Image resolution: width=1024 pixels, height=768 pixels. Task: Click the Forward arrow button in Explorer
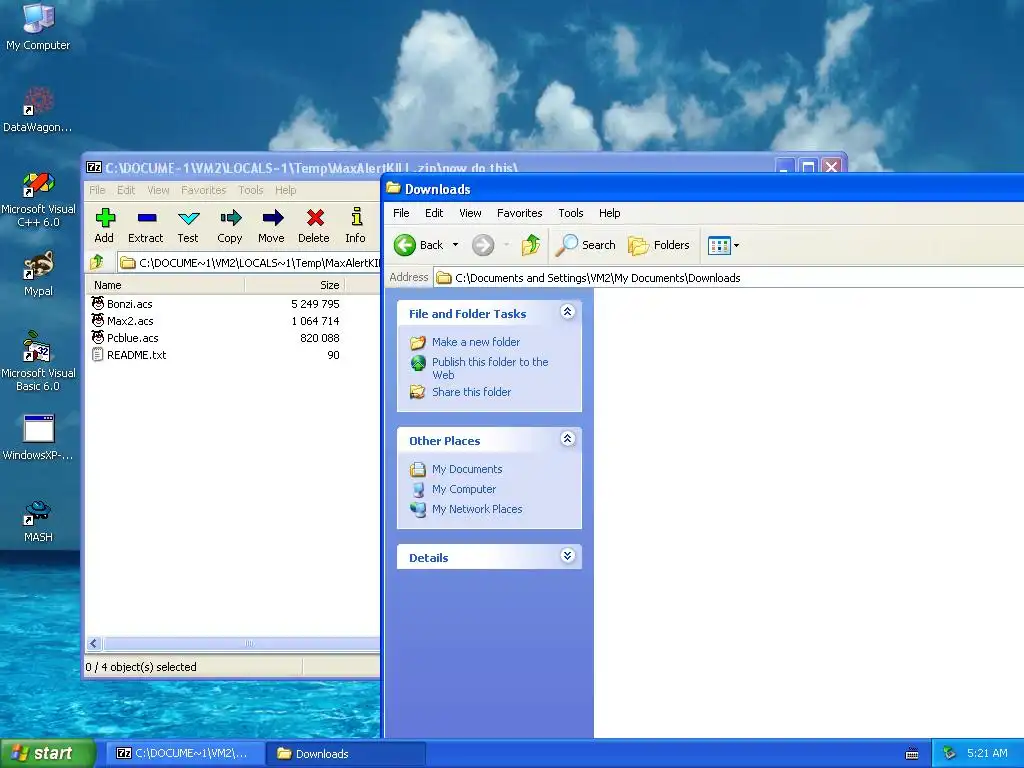(483, 245)
